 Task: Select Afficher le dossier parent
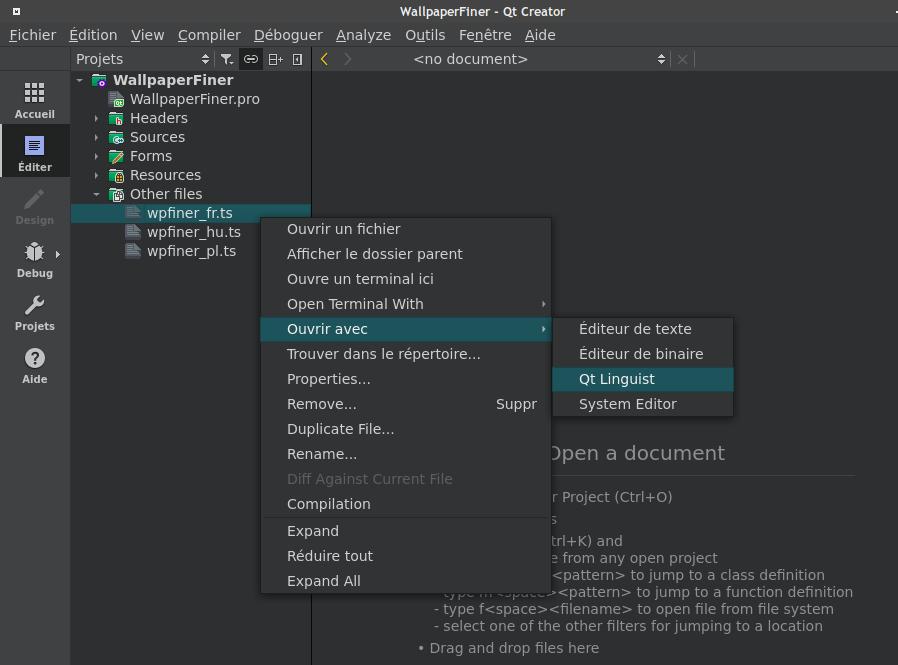pos(405,254)
